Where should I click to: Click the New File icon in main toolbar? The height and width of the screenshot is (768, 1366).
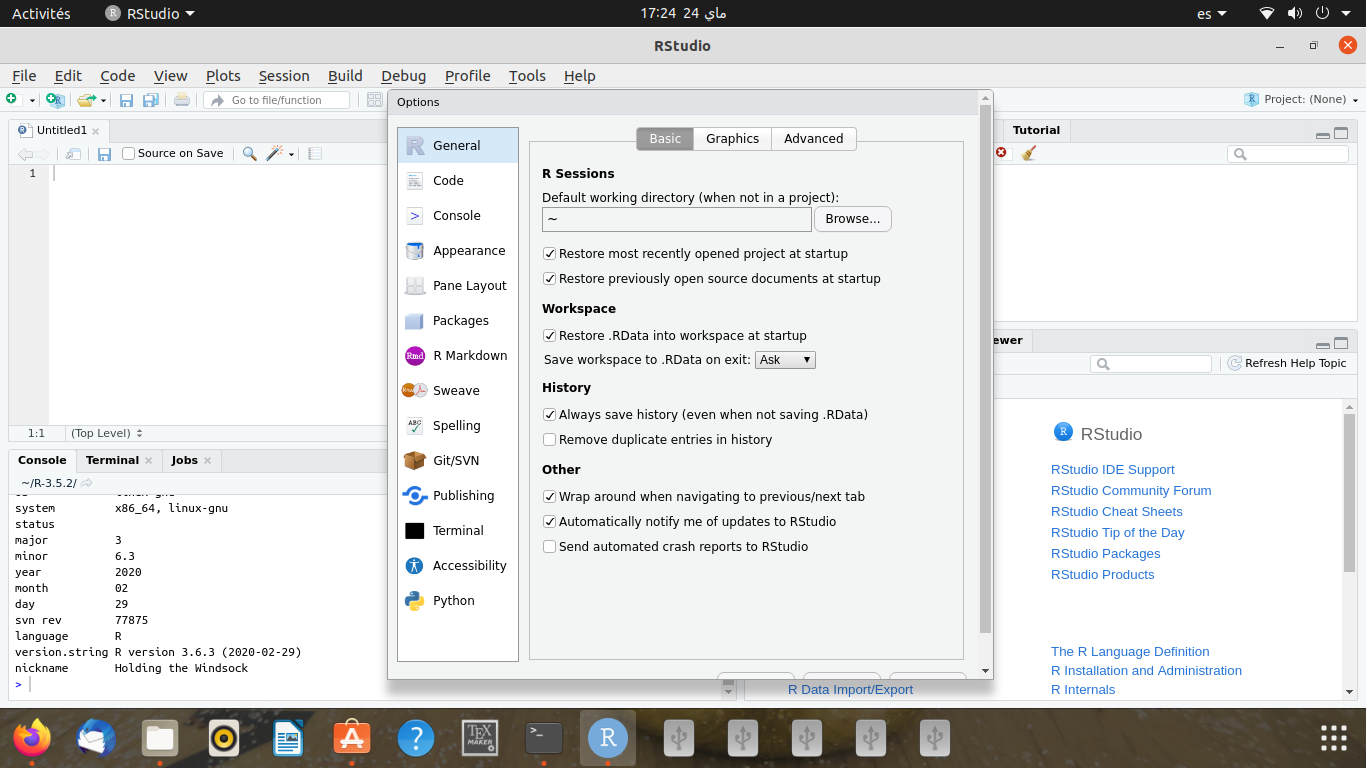pos(12,100)
